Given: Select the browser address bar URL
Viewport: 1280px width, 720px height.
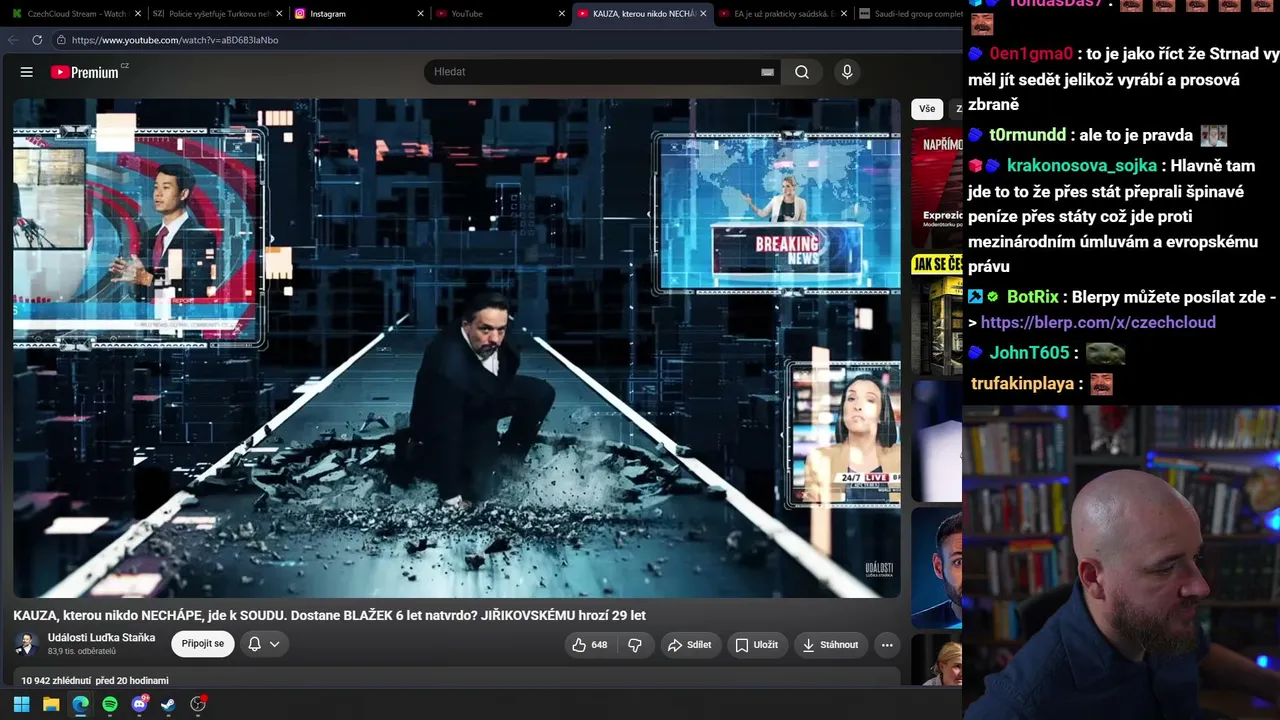Looking at the screenshot, I should click(x=175, y=40).
